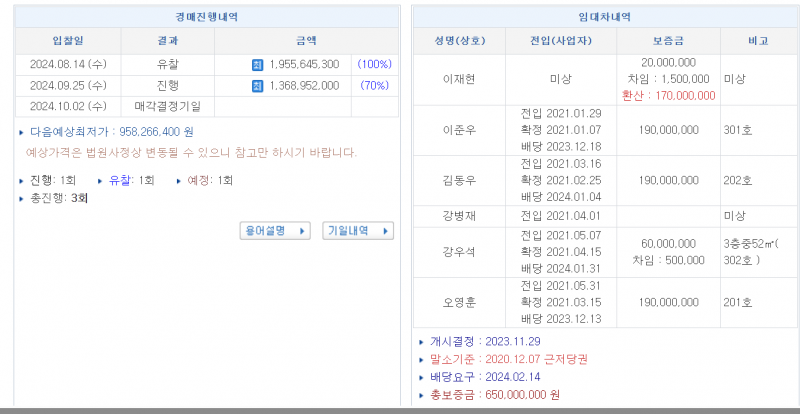Select the 2024.08.14 bid date row
800x414 pixels.
coord(68,64)
